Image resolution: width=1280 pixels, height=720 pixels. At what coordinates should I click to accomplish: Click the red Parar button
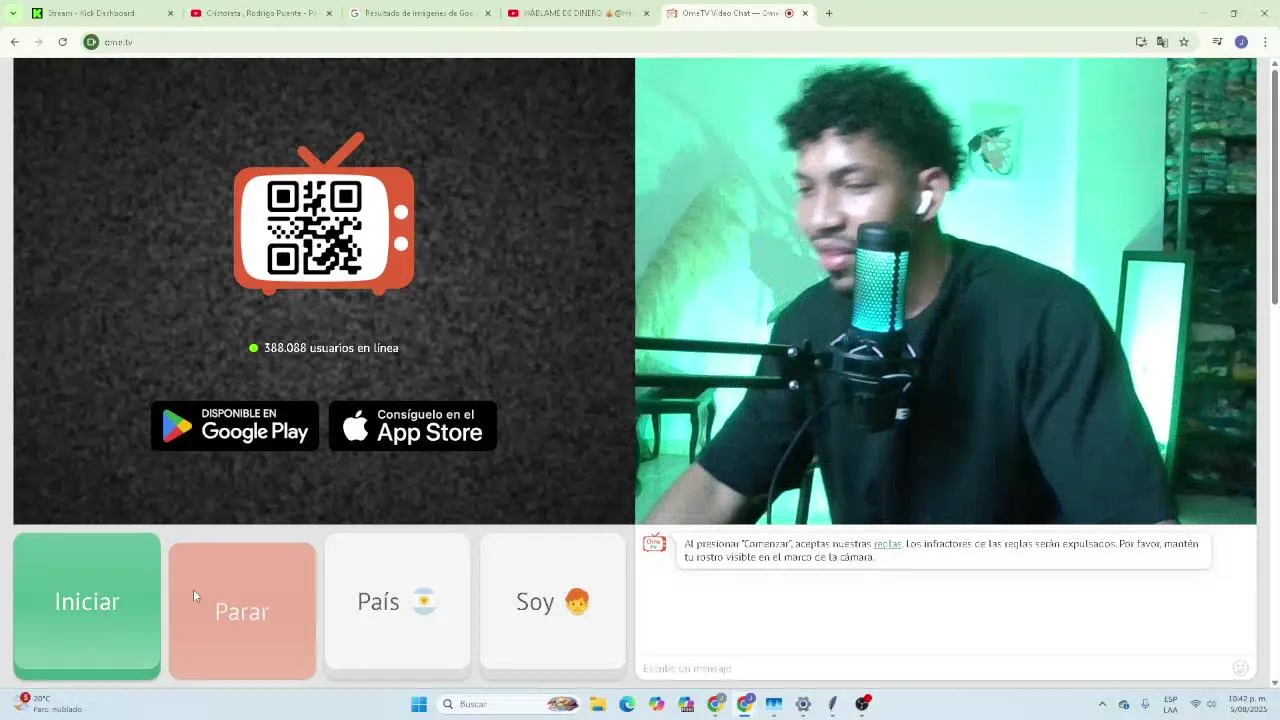242,611
